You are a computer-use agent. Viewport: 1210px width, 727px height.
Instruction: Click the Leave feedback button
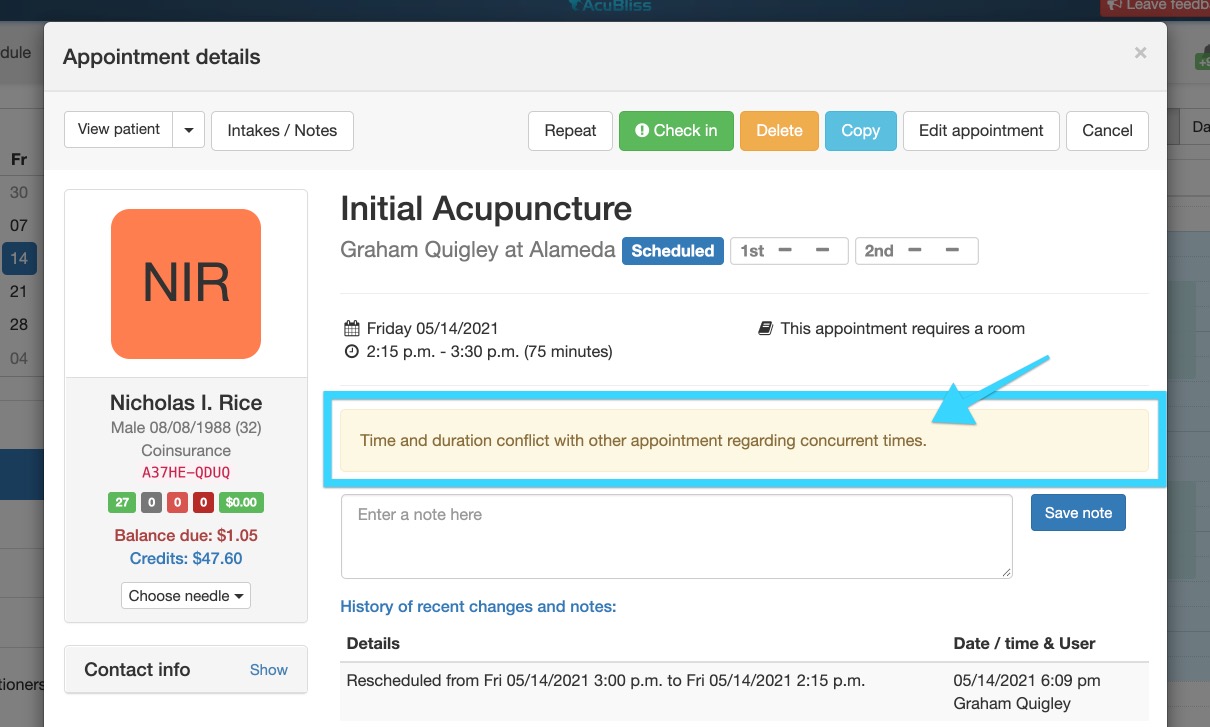[x=1155, y=7]
